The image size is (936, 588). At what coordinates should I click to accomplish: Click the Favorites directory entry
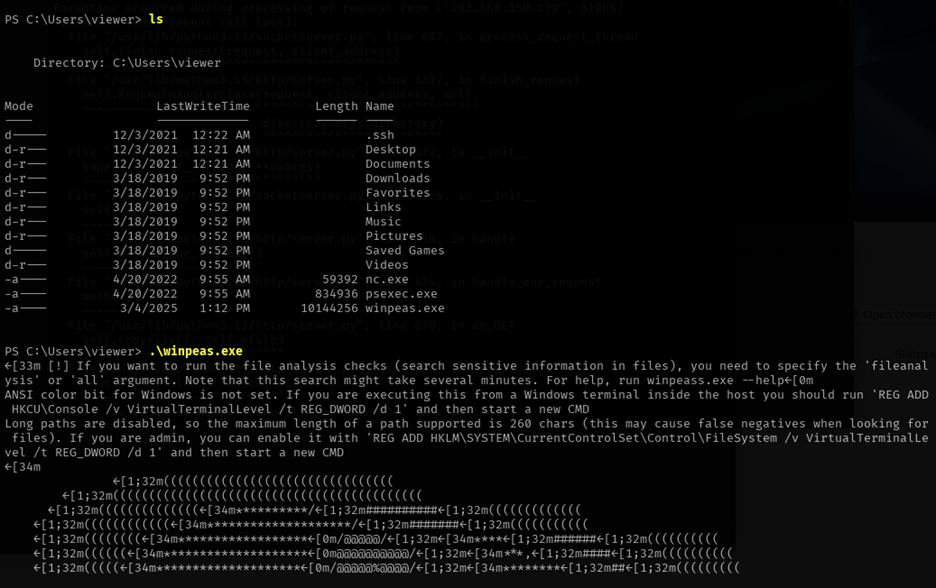coord(397,193)
